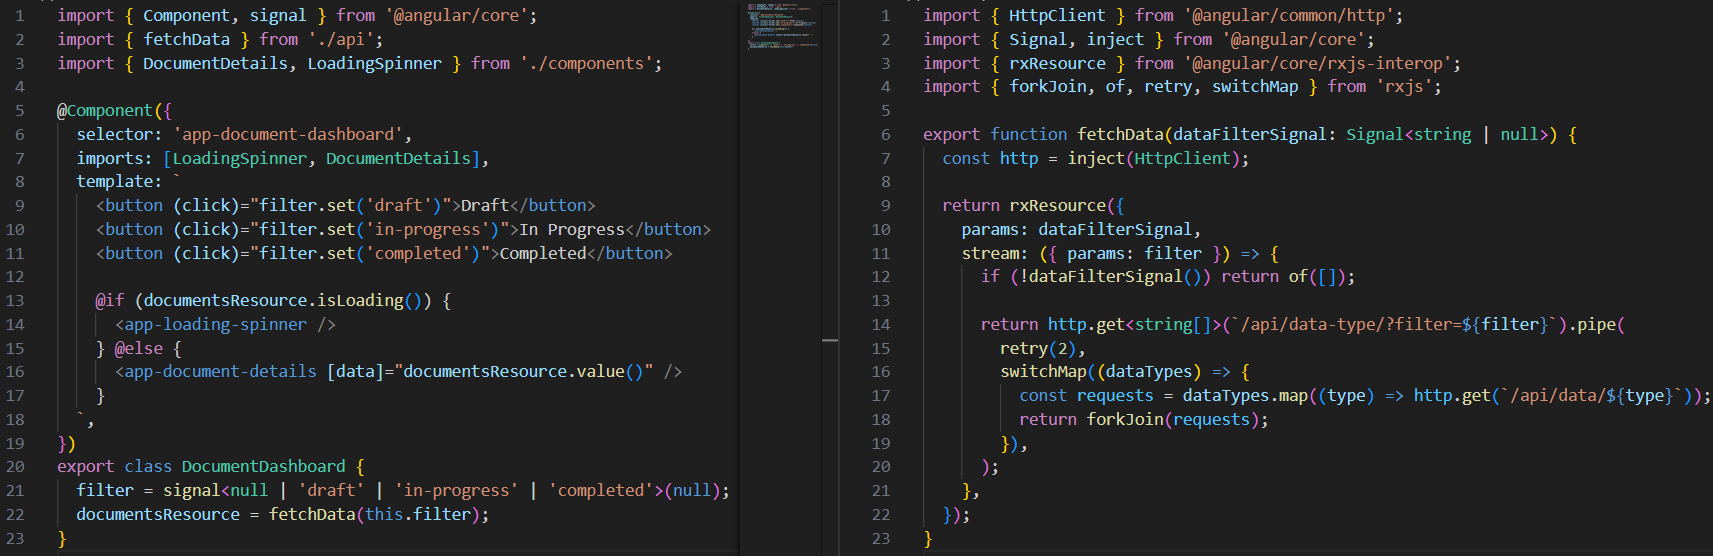Click the '@angular/common/http' import path
1713x556 pixels.
[x=1293, y=15]
